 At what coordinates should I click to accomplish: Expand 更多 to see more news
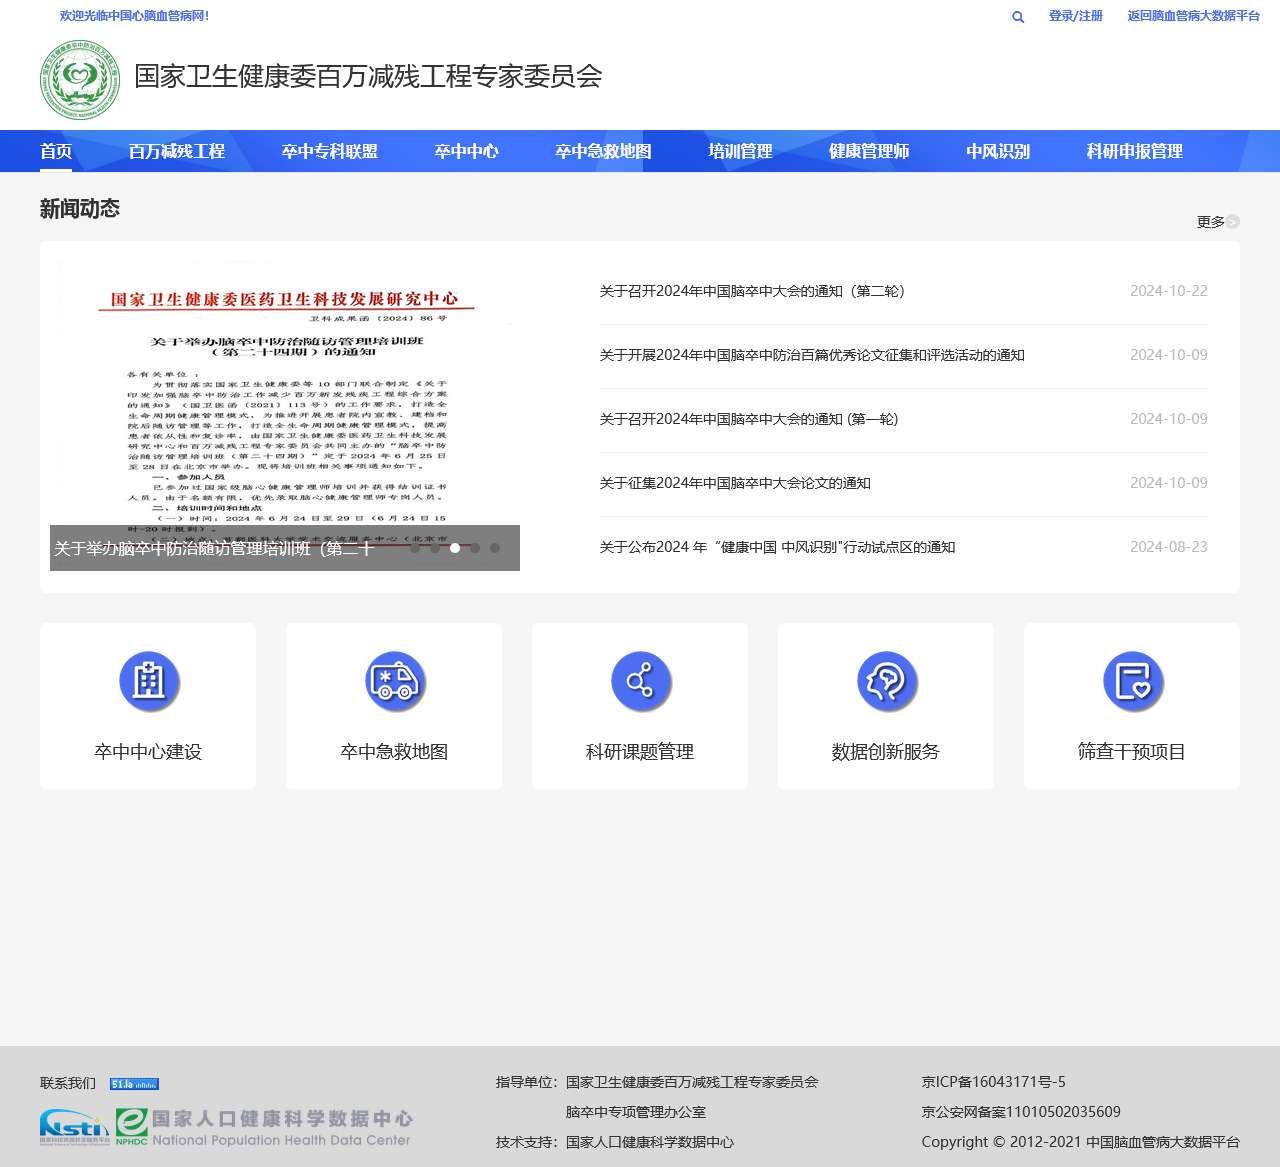pyautogui.click(x=1206, y=222)
